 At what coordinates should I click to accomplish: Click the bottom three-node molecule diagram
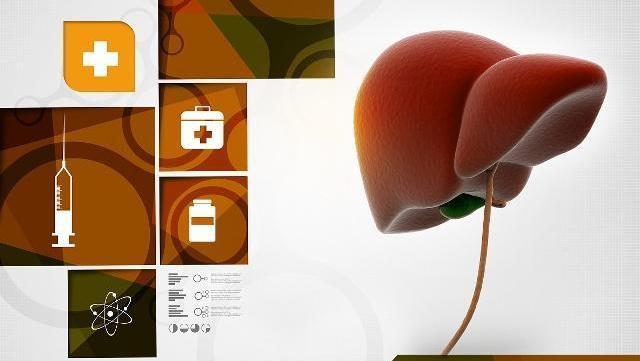click(201, 312)
